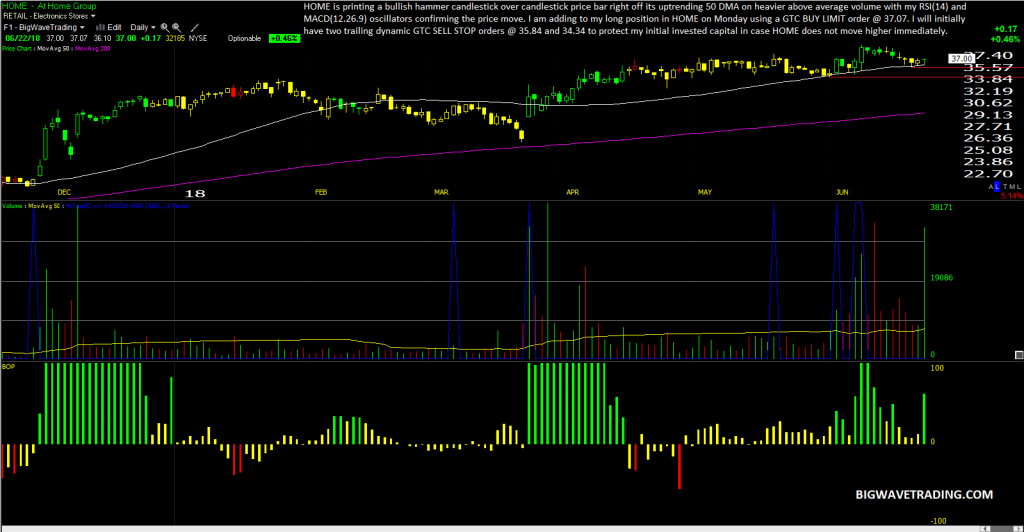Image resolution: width=1024 pixels, height=532 pixels.
Task: Click the FEB month axis label
Action: pyautogui.click(x=321, y=193)
